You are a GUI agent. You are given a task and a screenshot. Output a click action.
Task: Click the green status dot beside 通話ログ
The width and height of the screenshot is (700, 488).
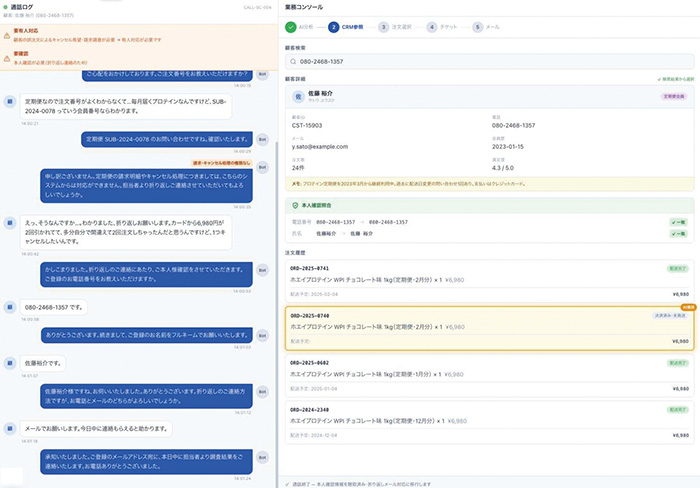click(x=6, y=6)
